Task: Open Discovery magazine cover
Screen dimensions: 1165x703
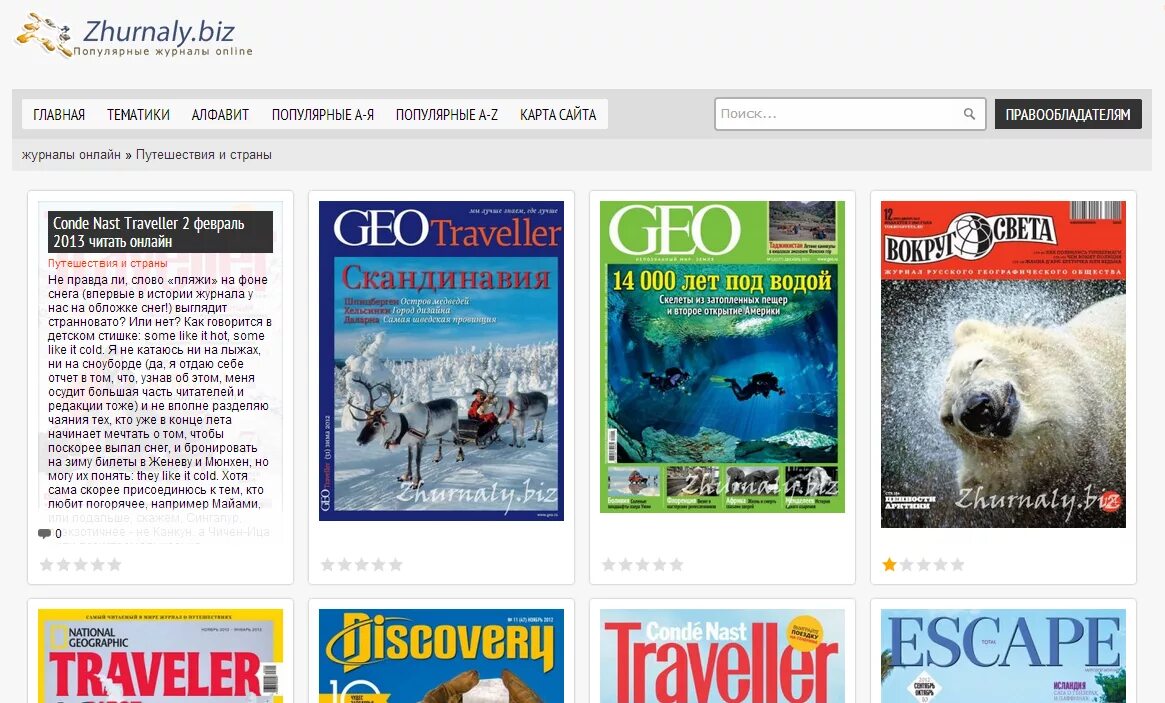Action: [441, 655]
